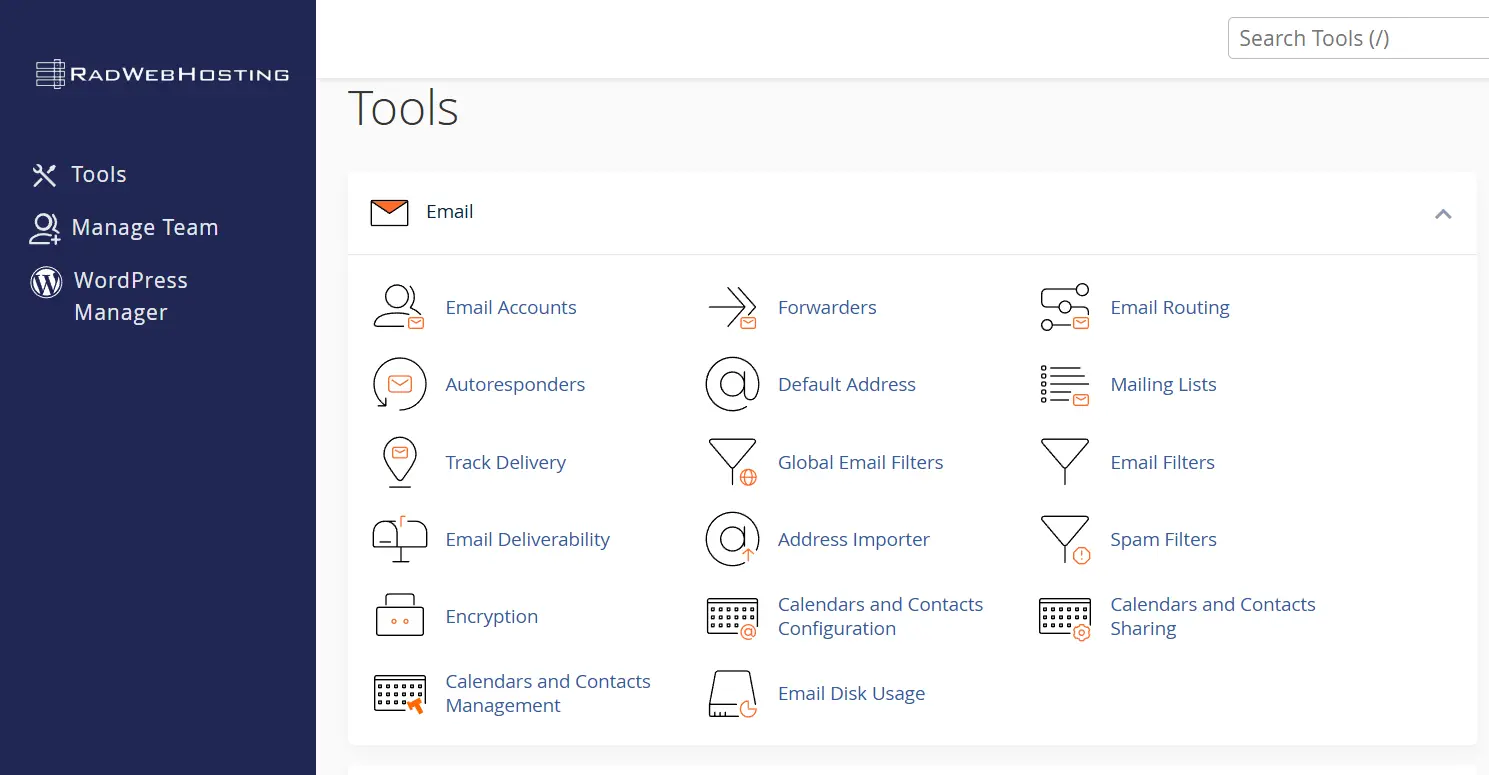This screenshot has width=1489, height=775.
Task: Open Manage Team from the sidebar
Action: tap(144, 227)
